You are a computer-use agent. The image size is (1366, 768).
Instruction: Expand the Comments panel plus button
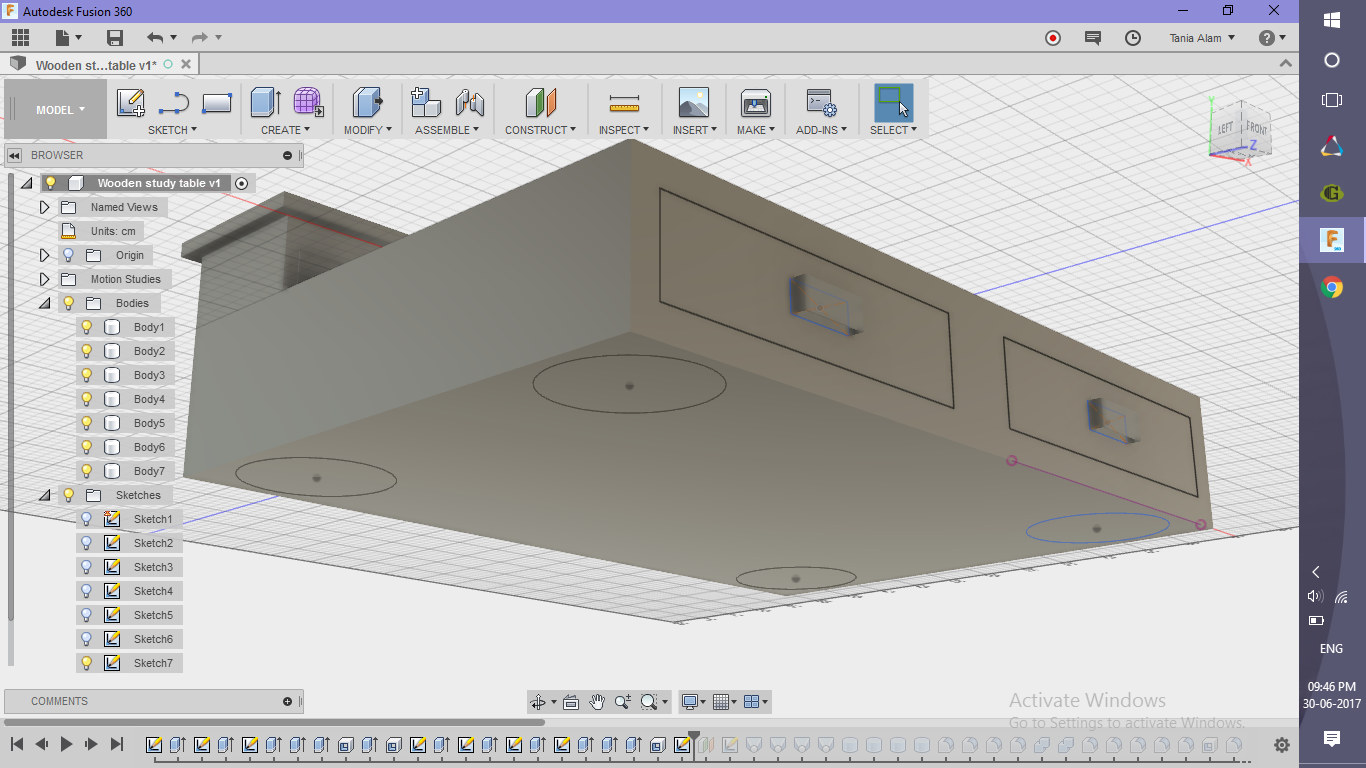point(288,701)
